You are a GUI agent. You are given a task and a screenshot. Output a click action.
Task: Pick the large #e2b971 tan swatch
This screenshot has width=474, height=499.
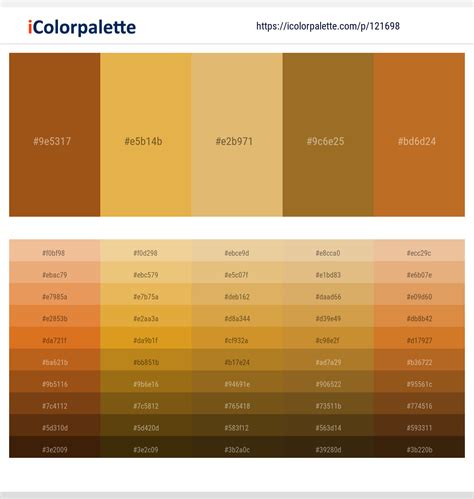pos(237,135)
